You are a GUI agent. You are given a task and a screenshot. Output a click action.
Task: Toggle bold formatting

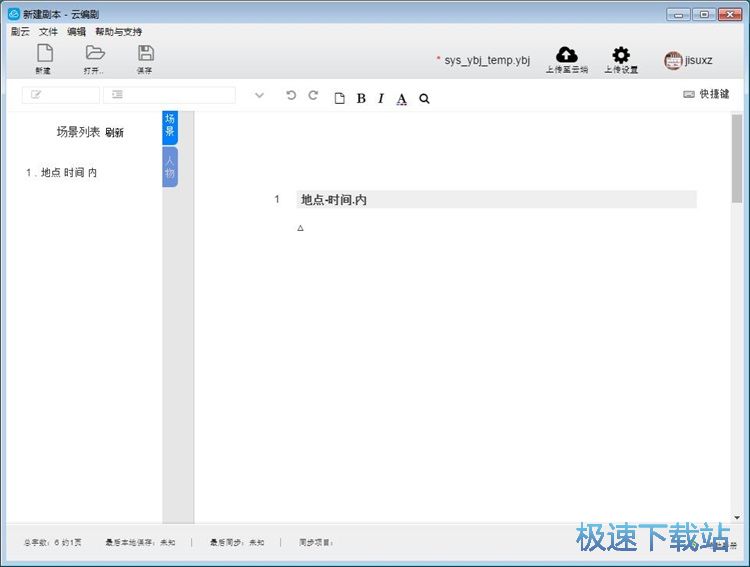pyautogui.click(x=361, y=98)
